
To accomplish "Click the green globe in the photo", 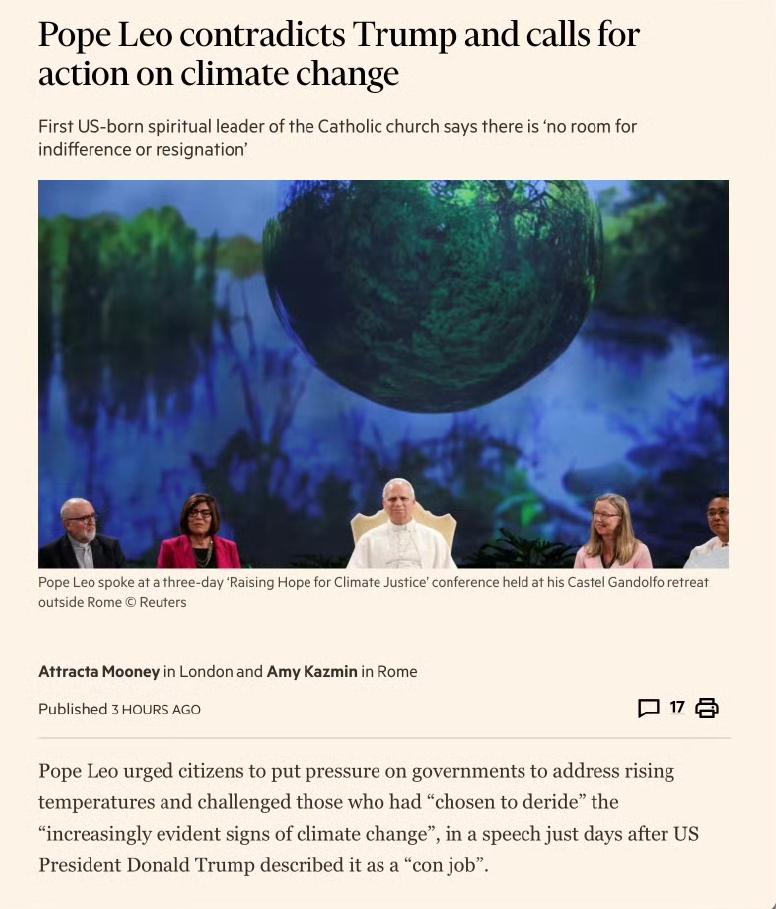I will click(x=432, y=296).
